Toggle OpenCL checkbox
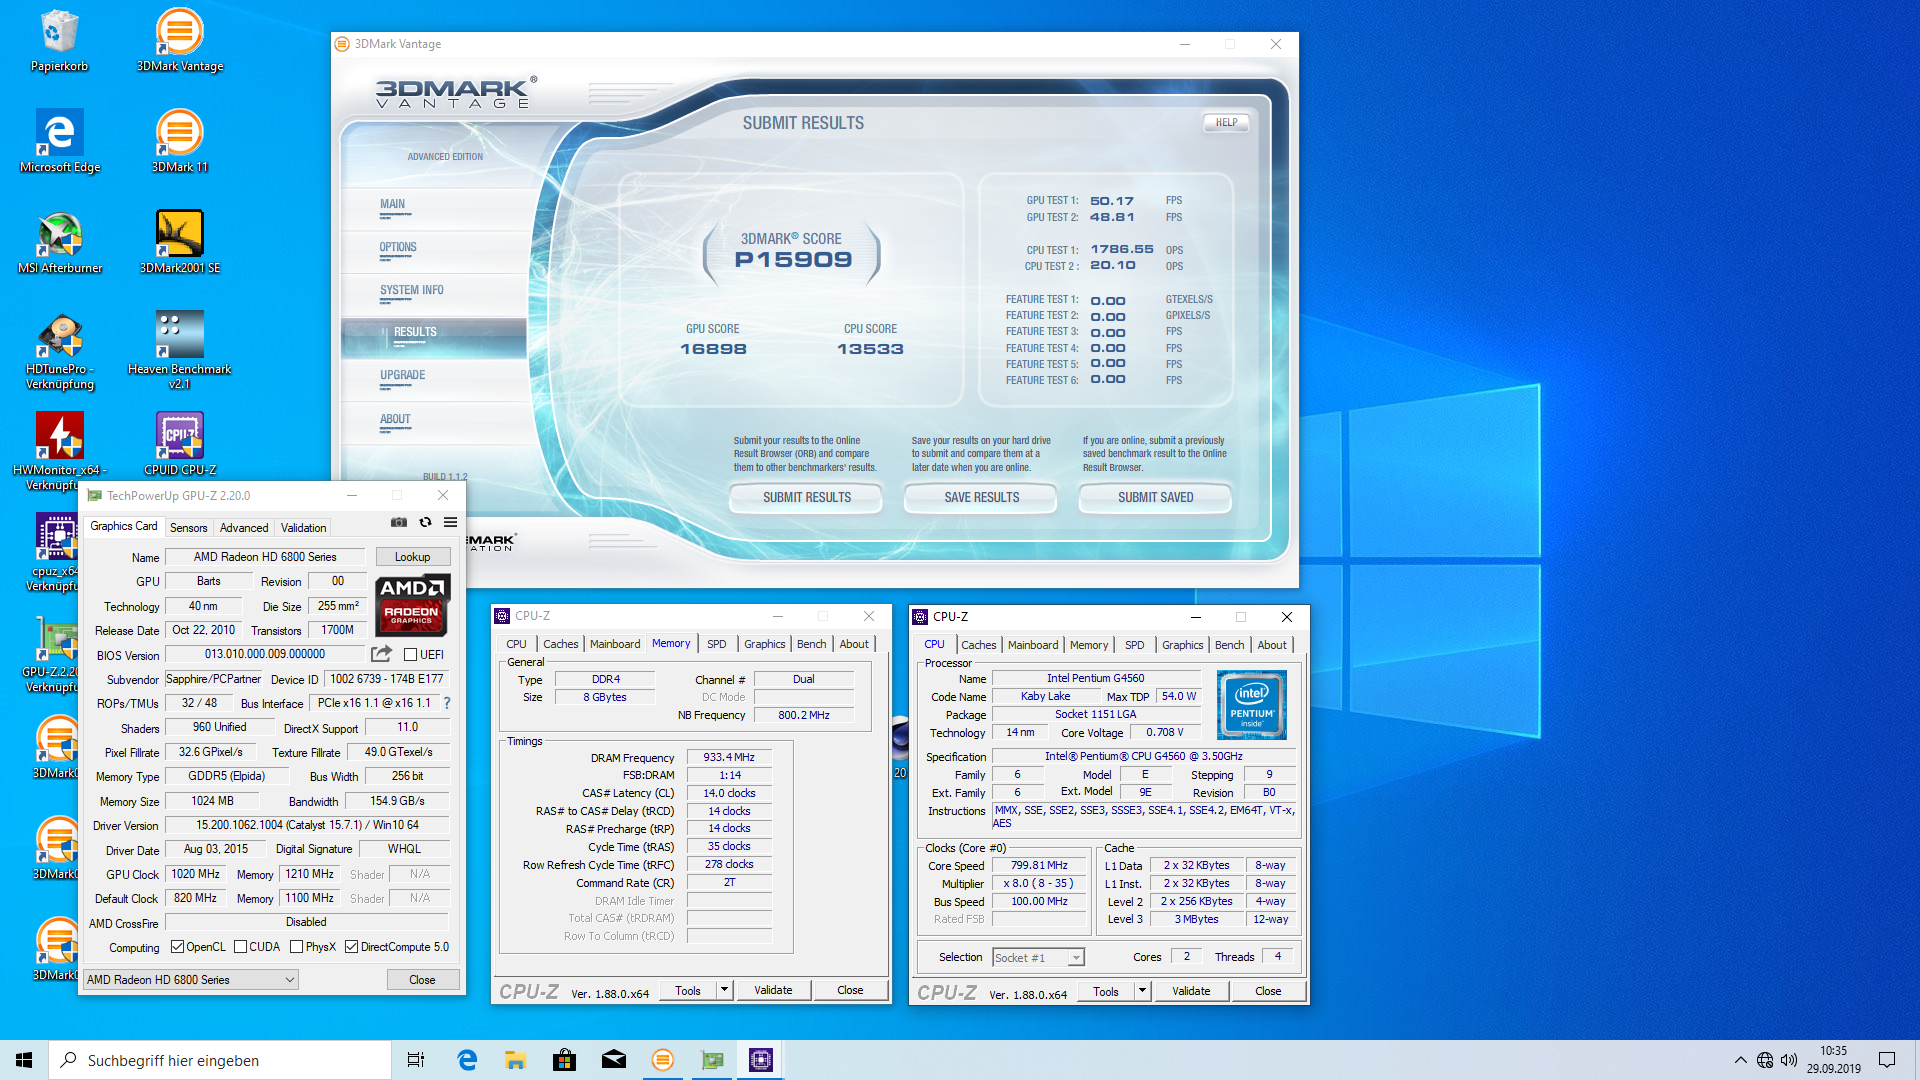1920x1080 pixels. [x=177, y=947]
